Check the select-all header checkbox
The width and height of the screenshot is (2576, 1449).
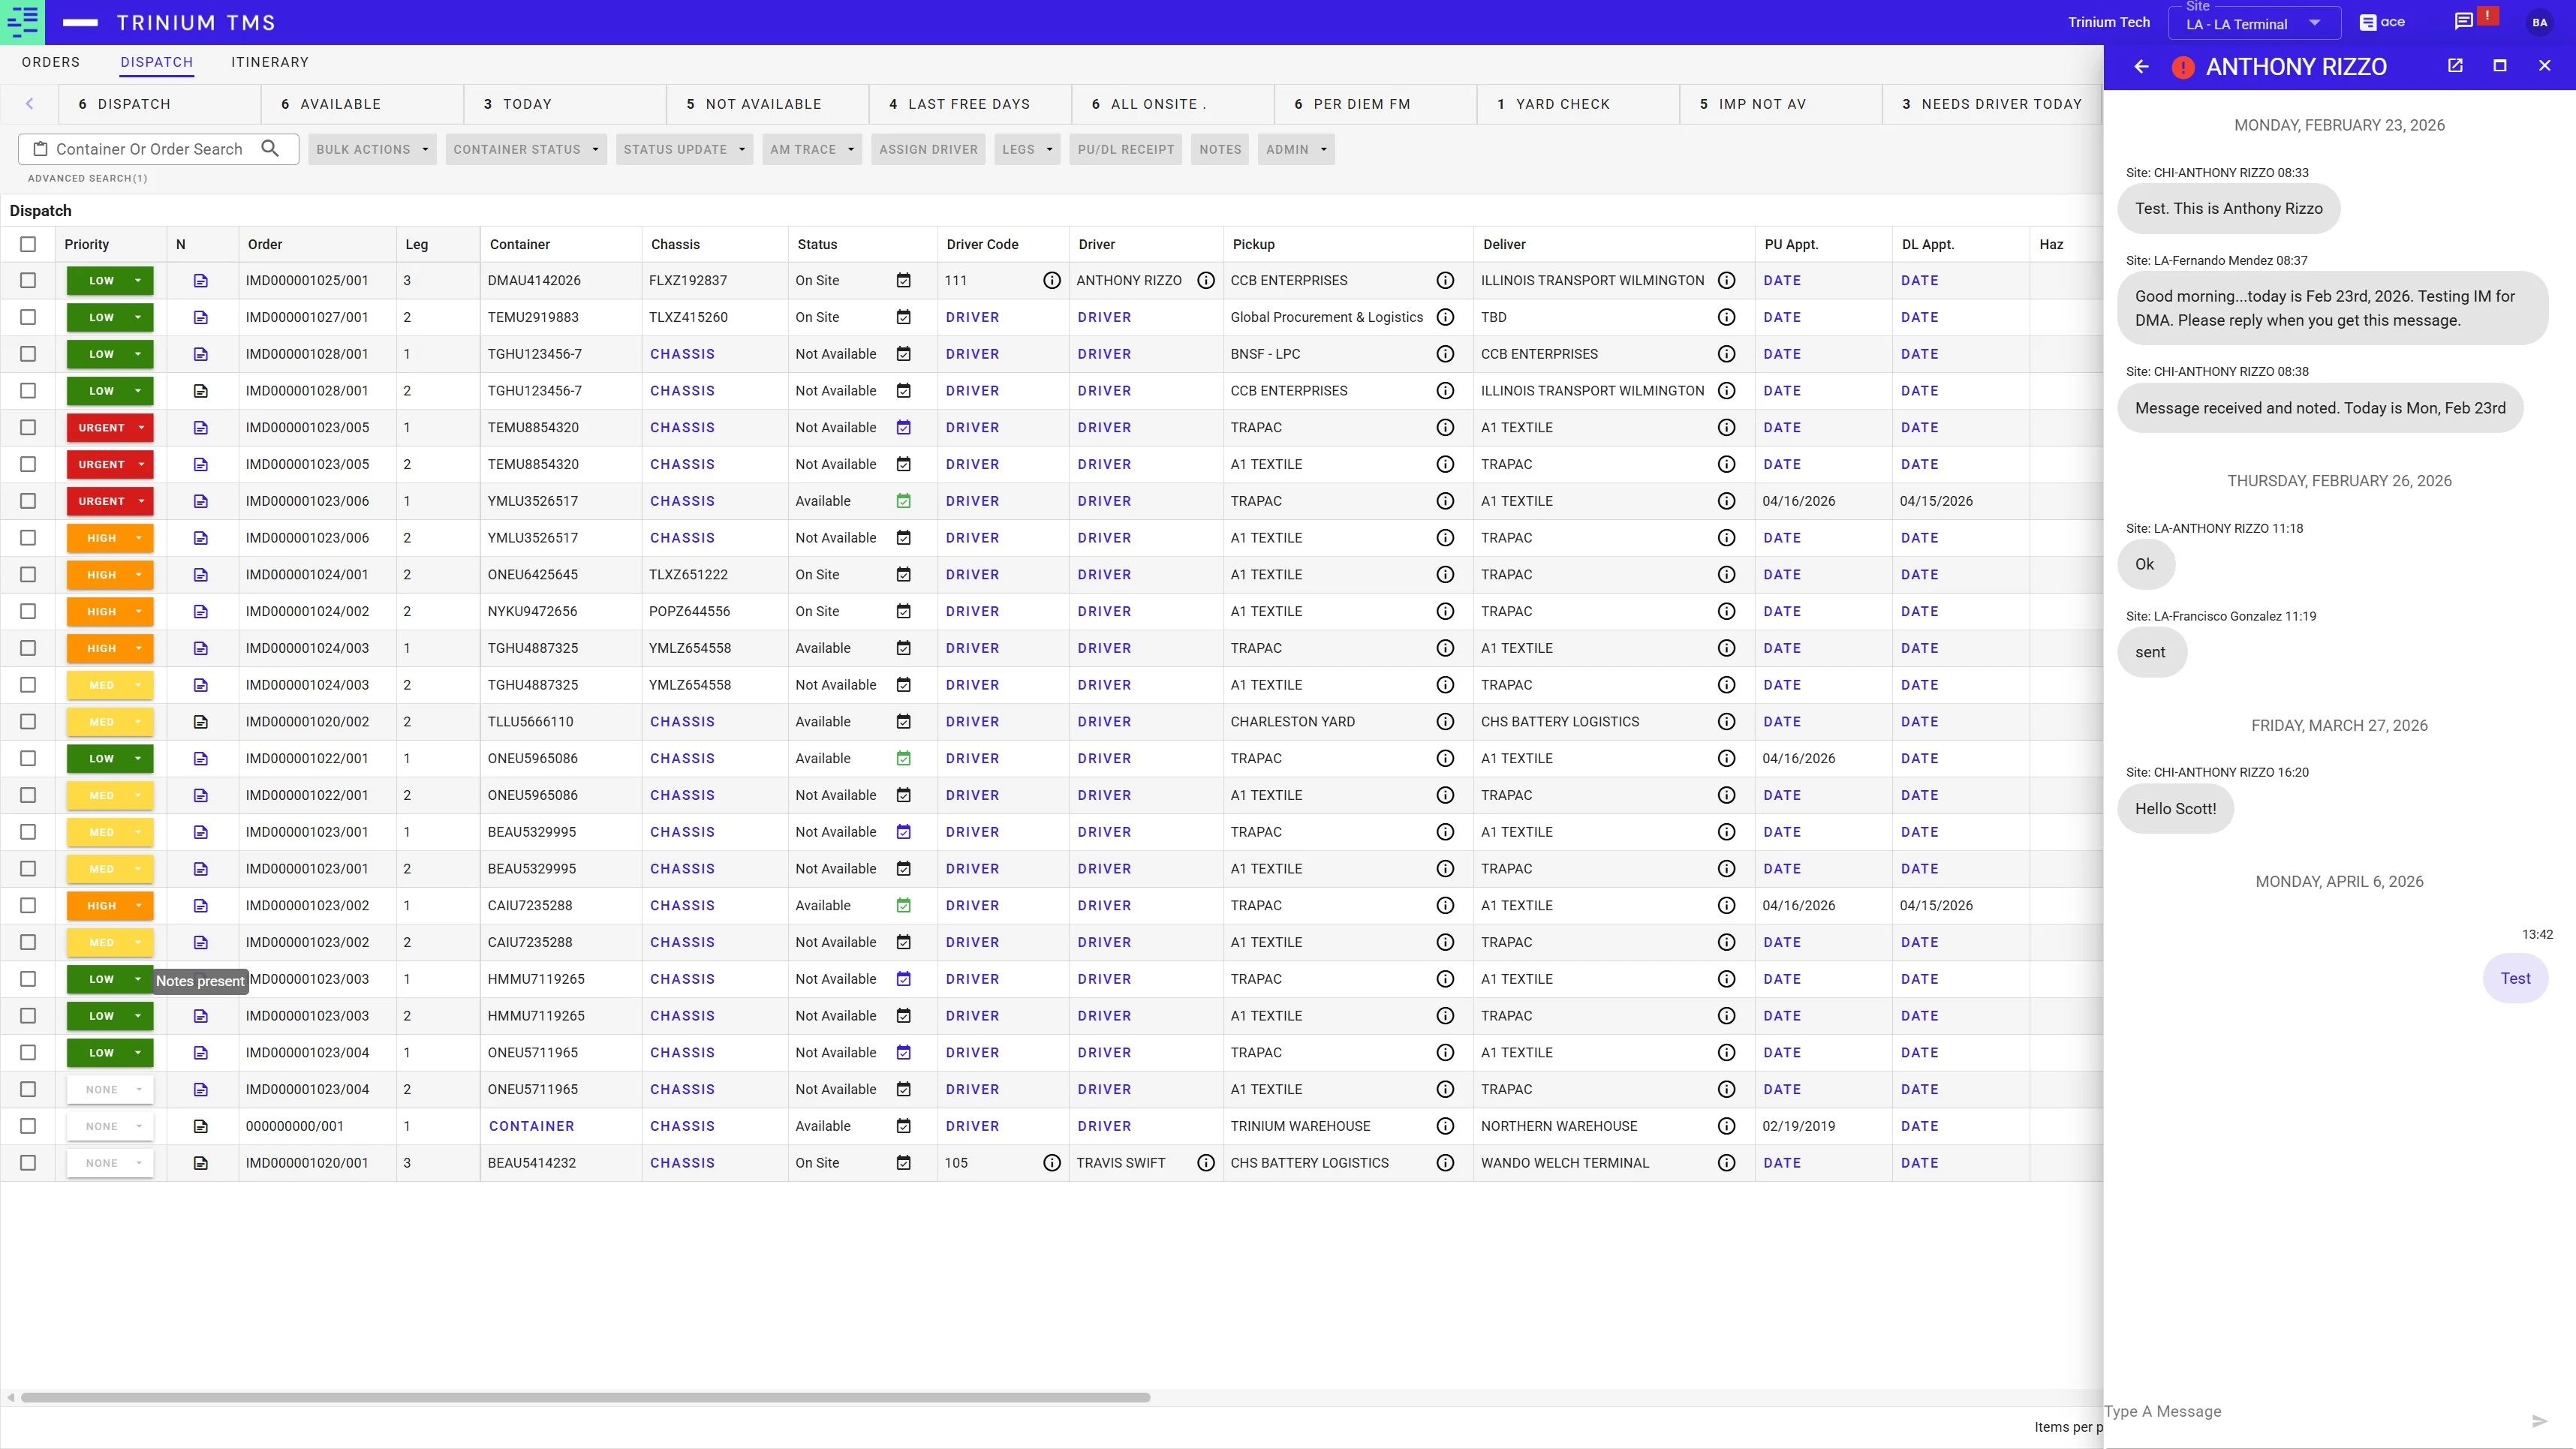[x=28, y=244]
